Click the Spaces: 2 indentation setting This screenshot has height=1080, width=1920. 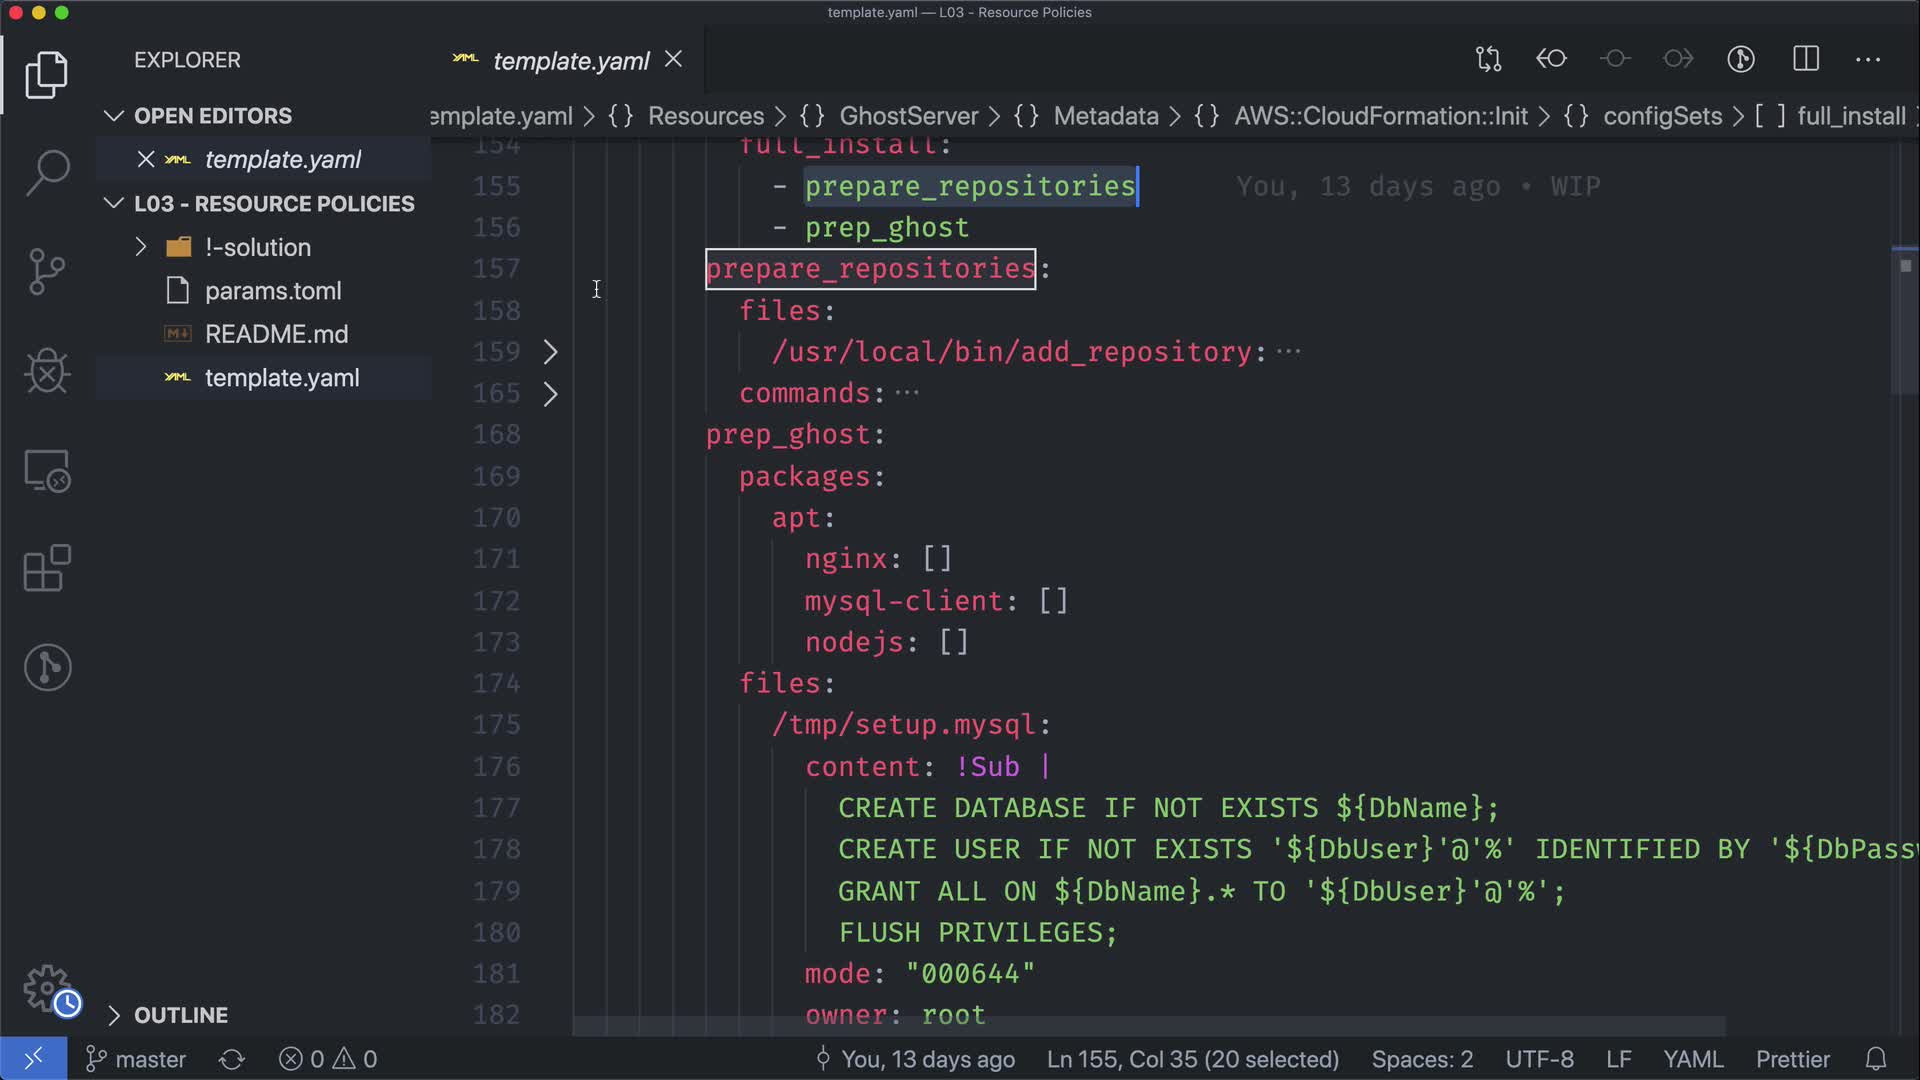coord(1422,1059)
